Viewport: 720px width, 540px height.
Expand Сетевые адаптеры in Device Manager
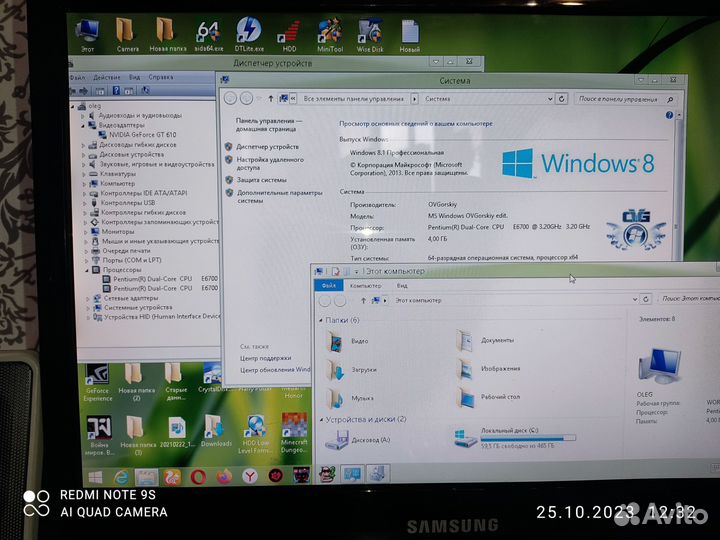pos(88,299)
